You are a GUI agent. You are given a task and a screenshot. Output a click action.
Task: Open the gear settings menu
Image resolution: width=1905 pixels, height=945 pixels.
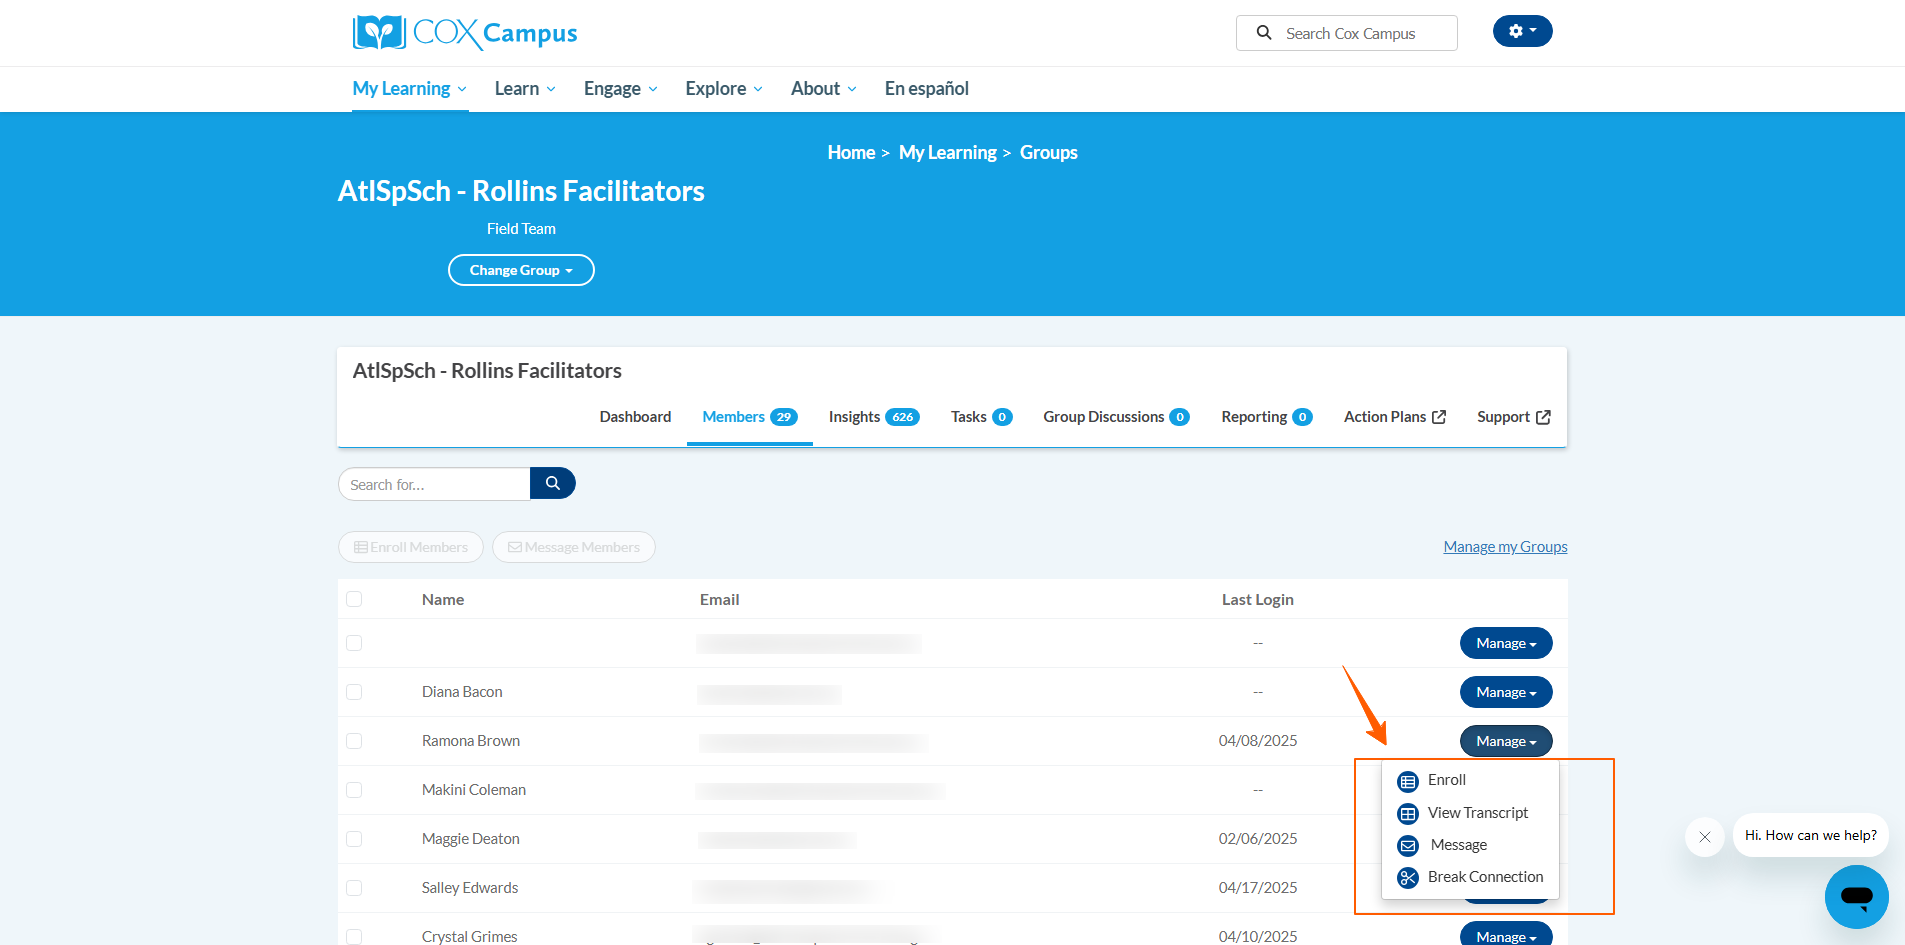pyautogui.click(x=1522, y=31)
